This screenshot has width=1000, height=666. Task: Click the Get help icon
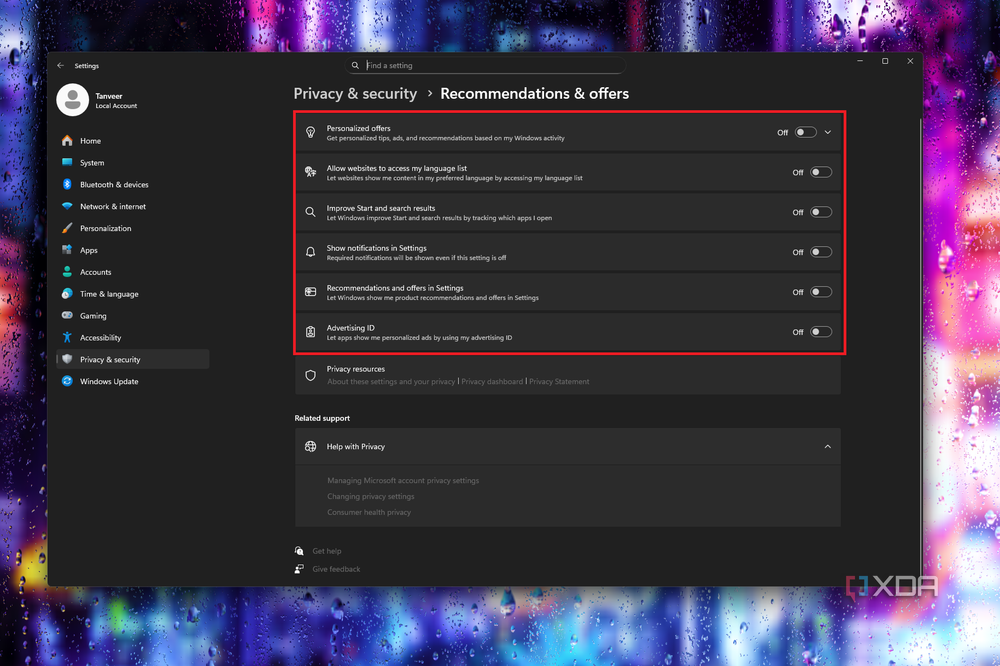[x=299, y=551]
